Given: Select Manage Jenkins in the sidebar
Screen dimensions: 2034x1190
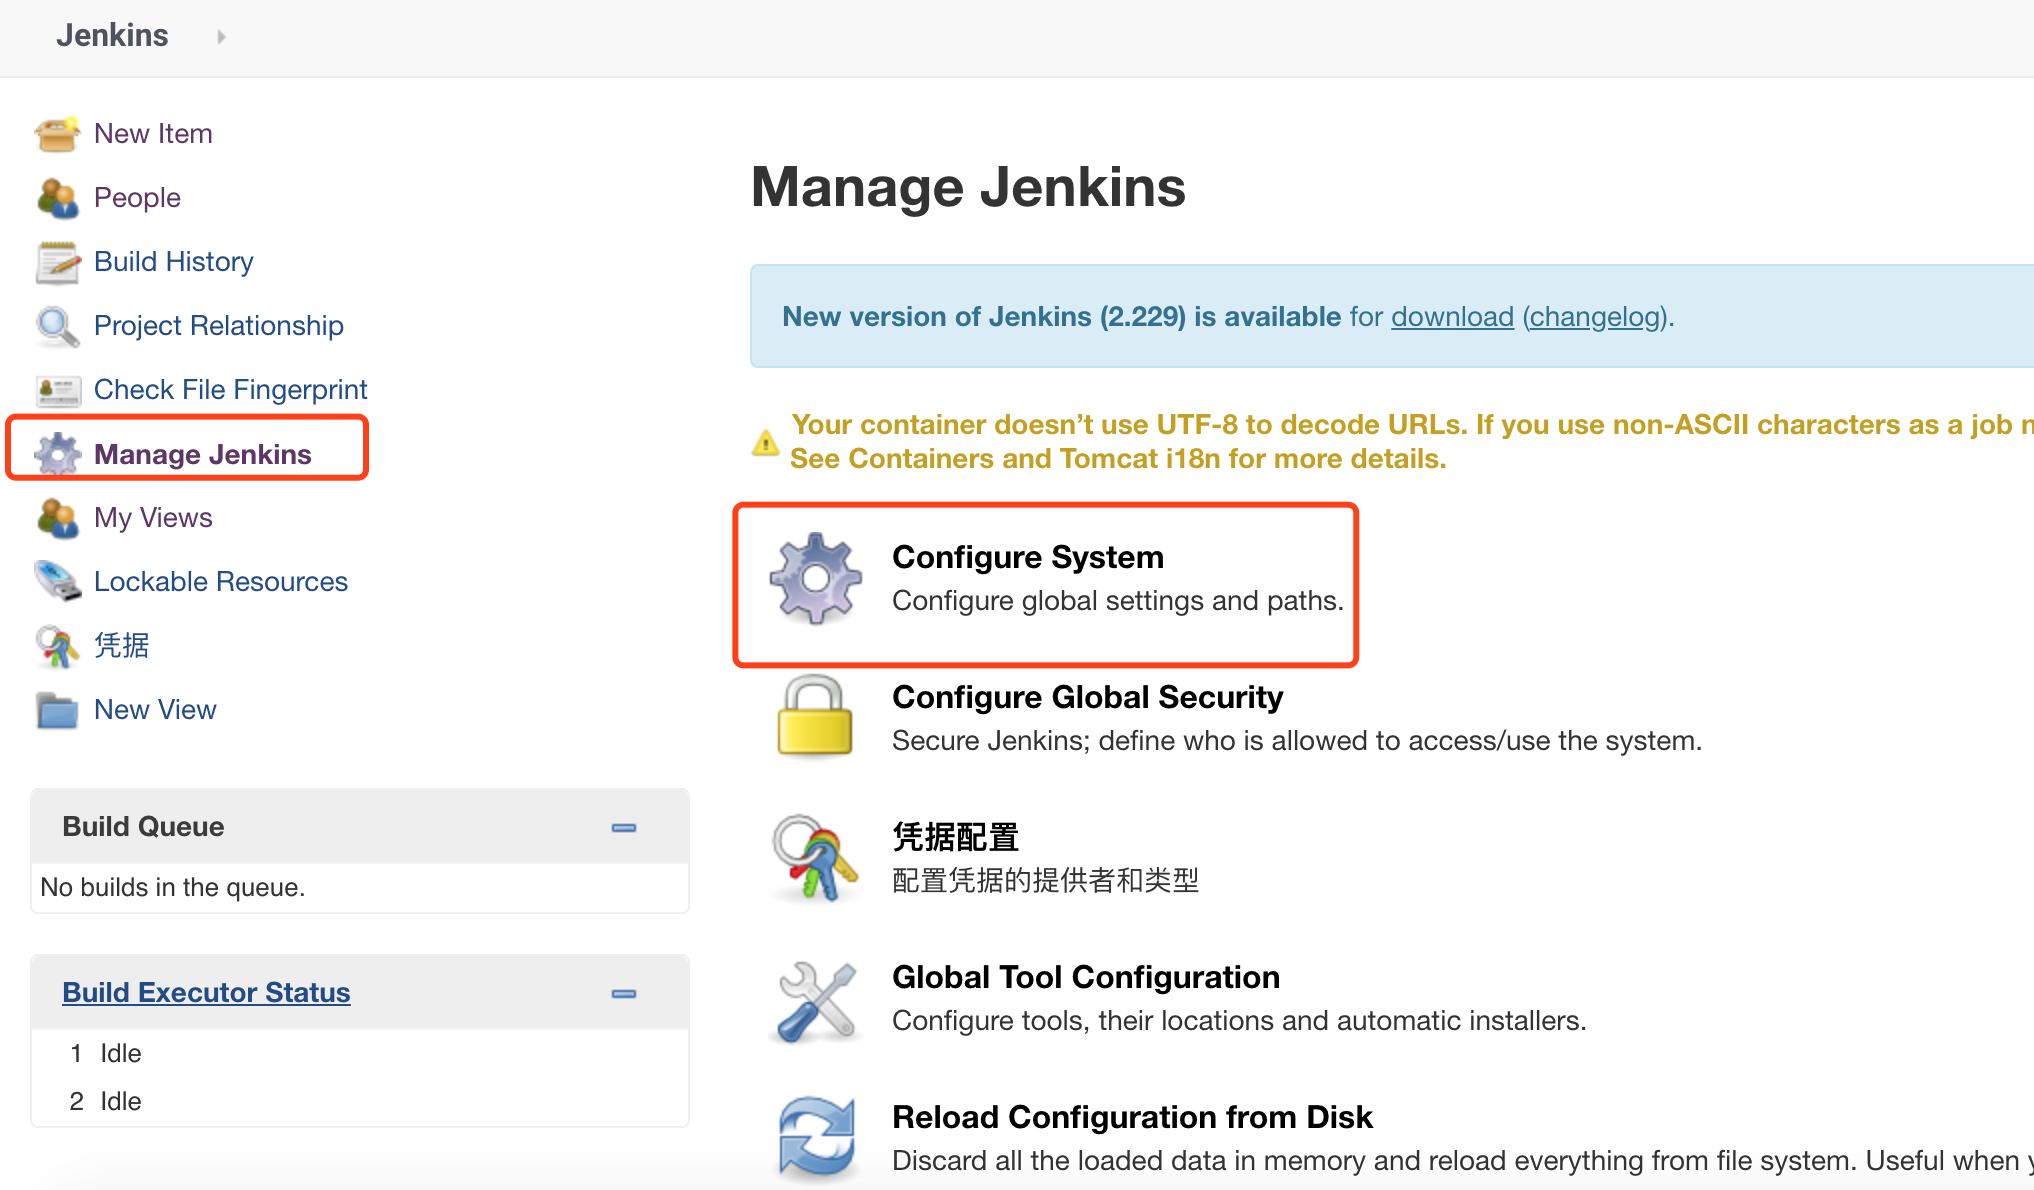Looking at the screenshot, I should point(203,454).
